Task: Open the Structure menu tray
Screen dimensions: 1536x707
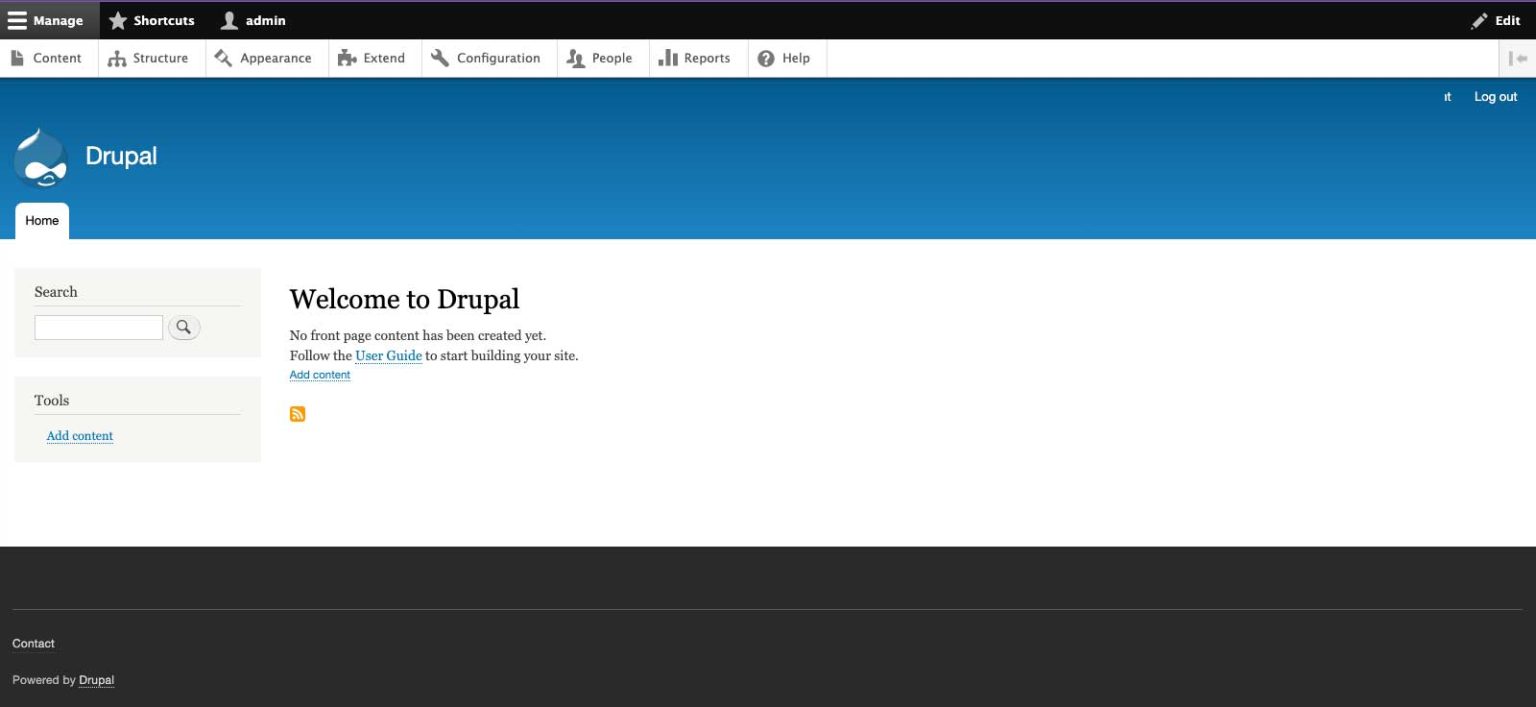Action: (117, 57)
